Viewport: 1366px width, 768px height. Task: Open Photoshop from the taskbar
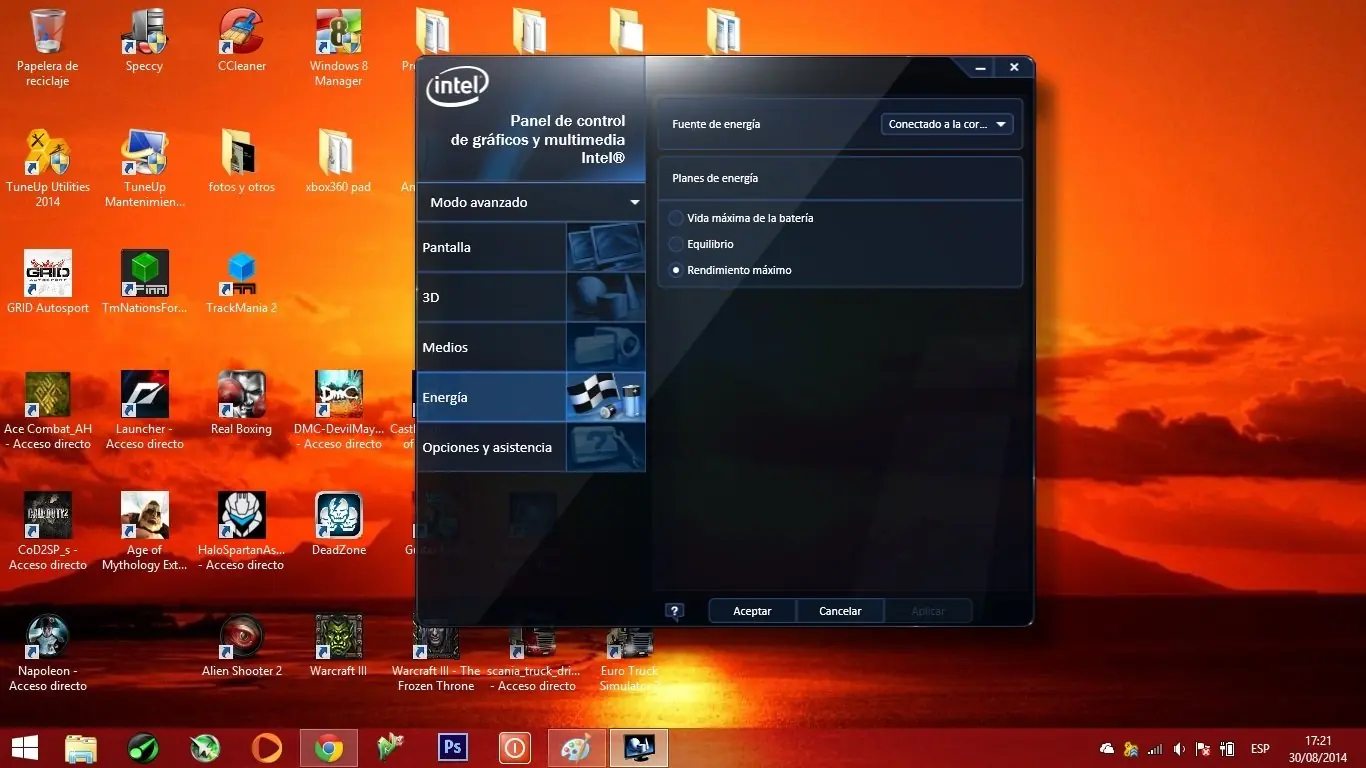(453, 748)
